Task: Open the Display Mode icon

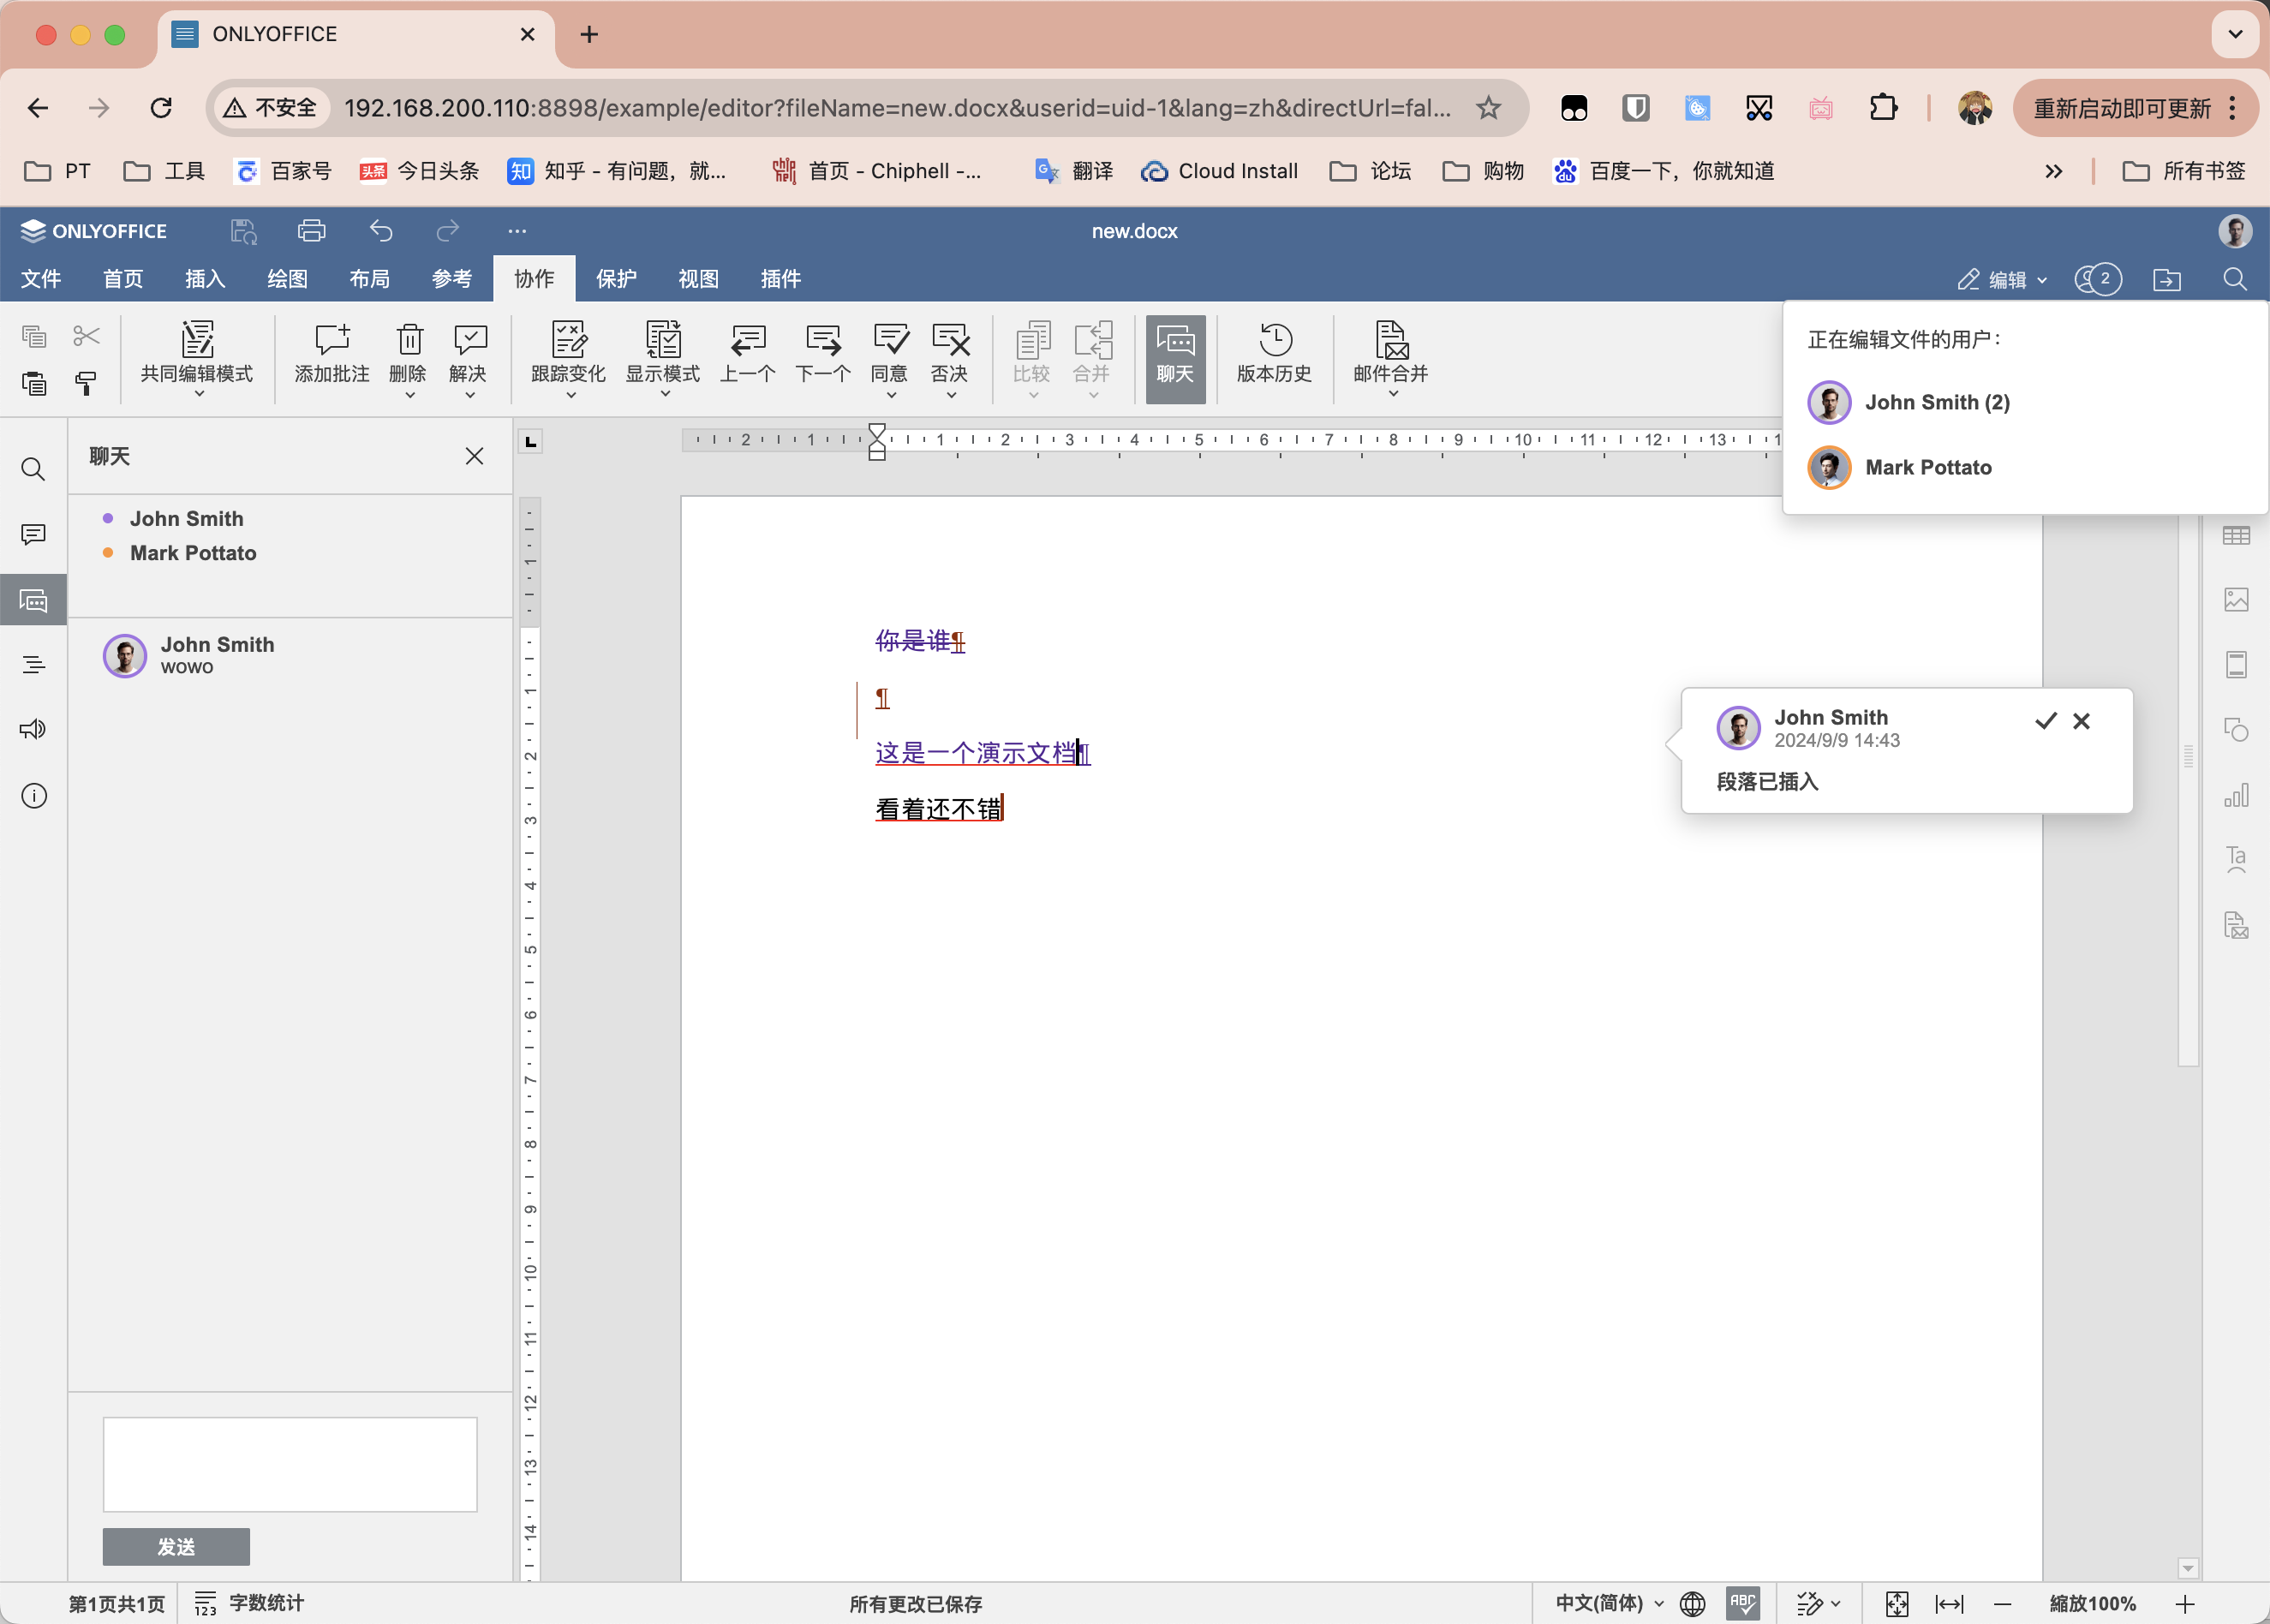Action: coord(663,340)
